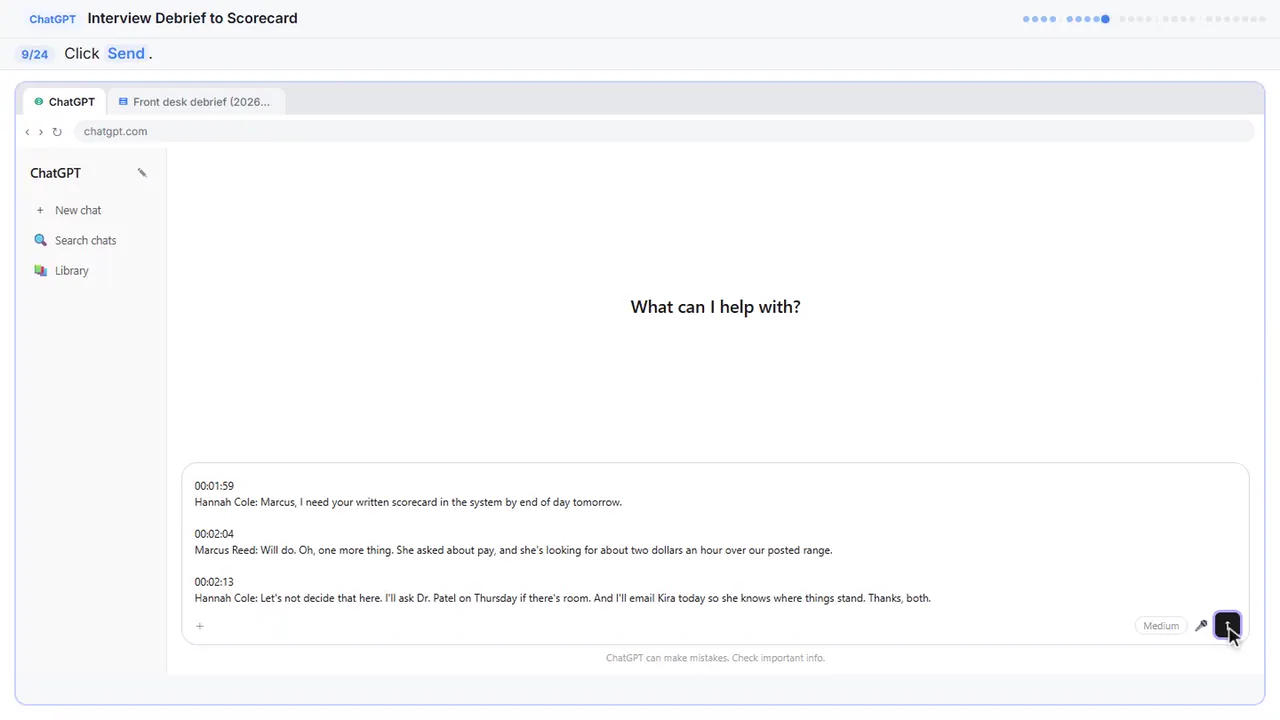Reload the page with refresh icon
Screen dimensions: 1280x720
pos(57,132)
